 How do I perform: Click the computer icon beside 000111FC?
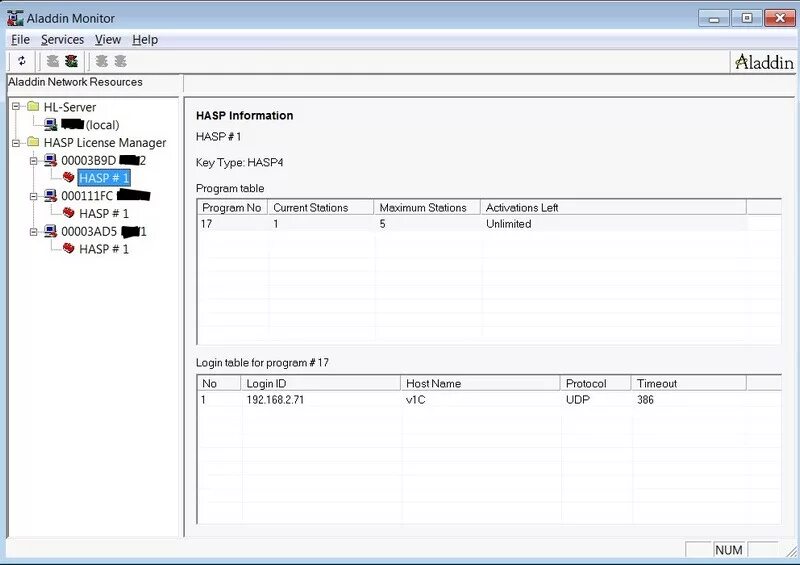(51, 195)
